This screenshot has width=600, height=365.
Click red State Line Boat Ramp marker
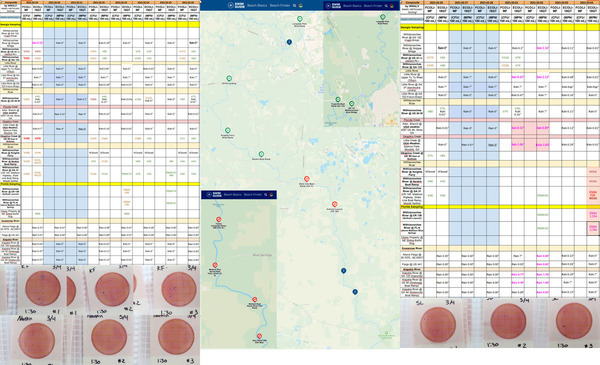[307, 179]
